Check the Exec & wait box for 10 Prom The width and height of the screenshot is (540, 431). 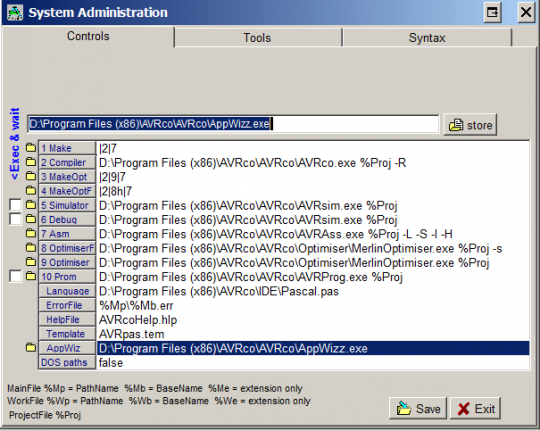15,276
